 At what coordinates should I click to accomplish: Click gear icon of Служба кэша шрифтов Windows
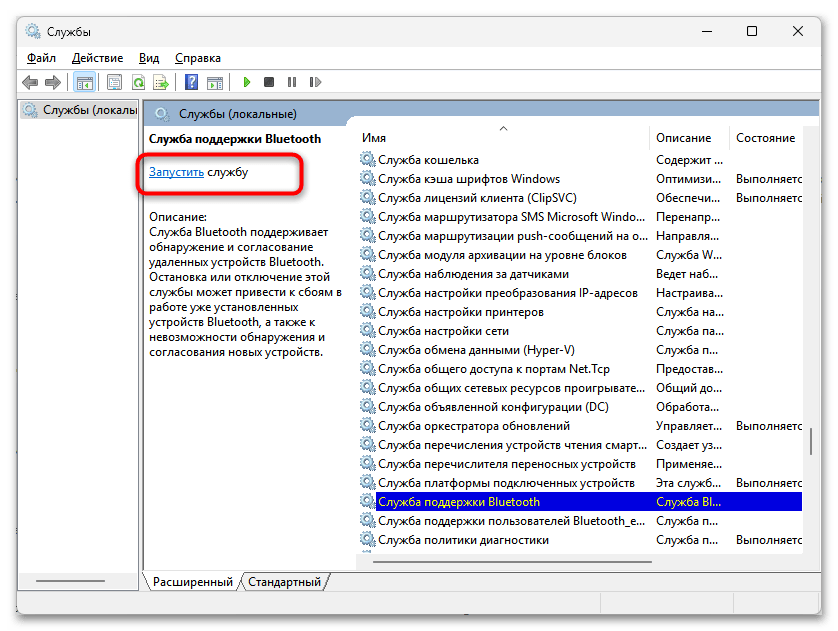tap(367, 178)
